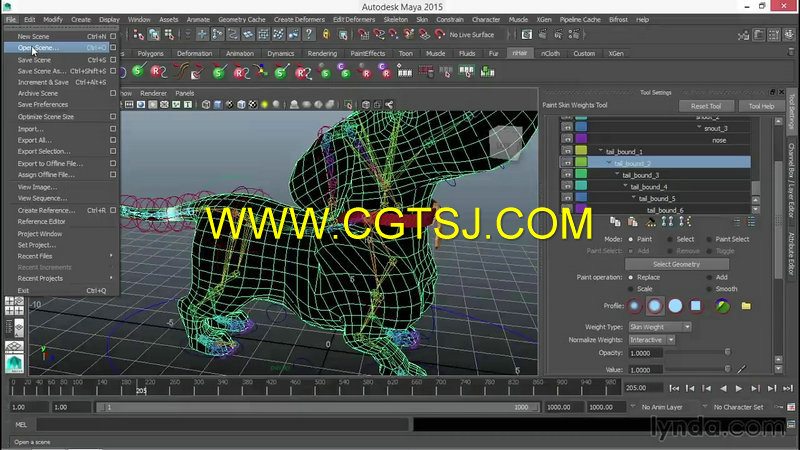Click the tail_bound_3 color swatch

[x=581, y=174]
